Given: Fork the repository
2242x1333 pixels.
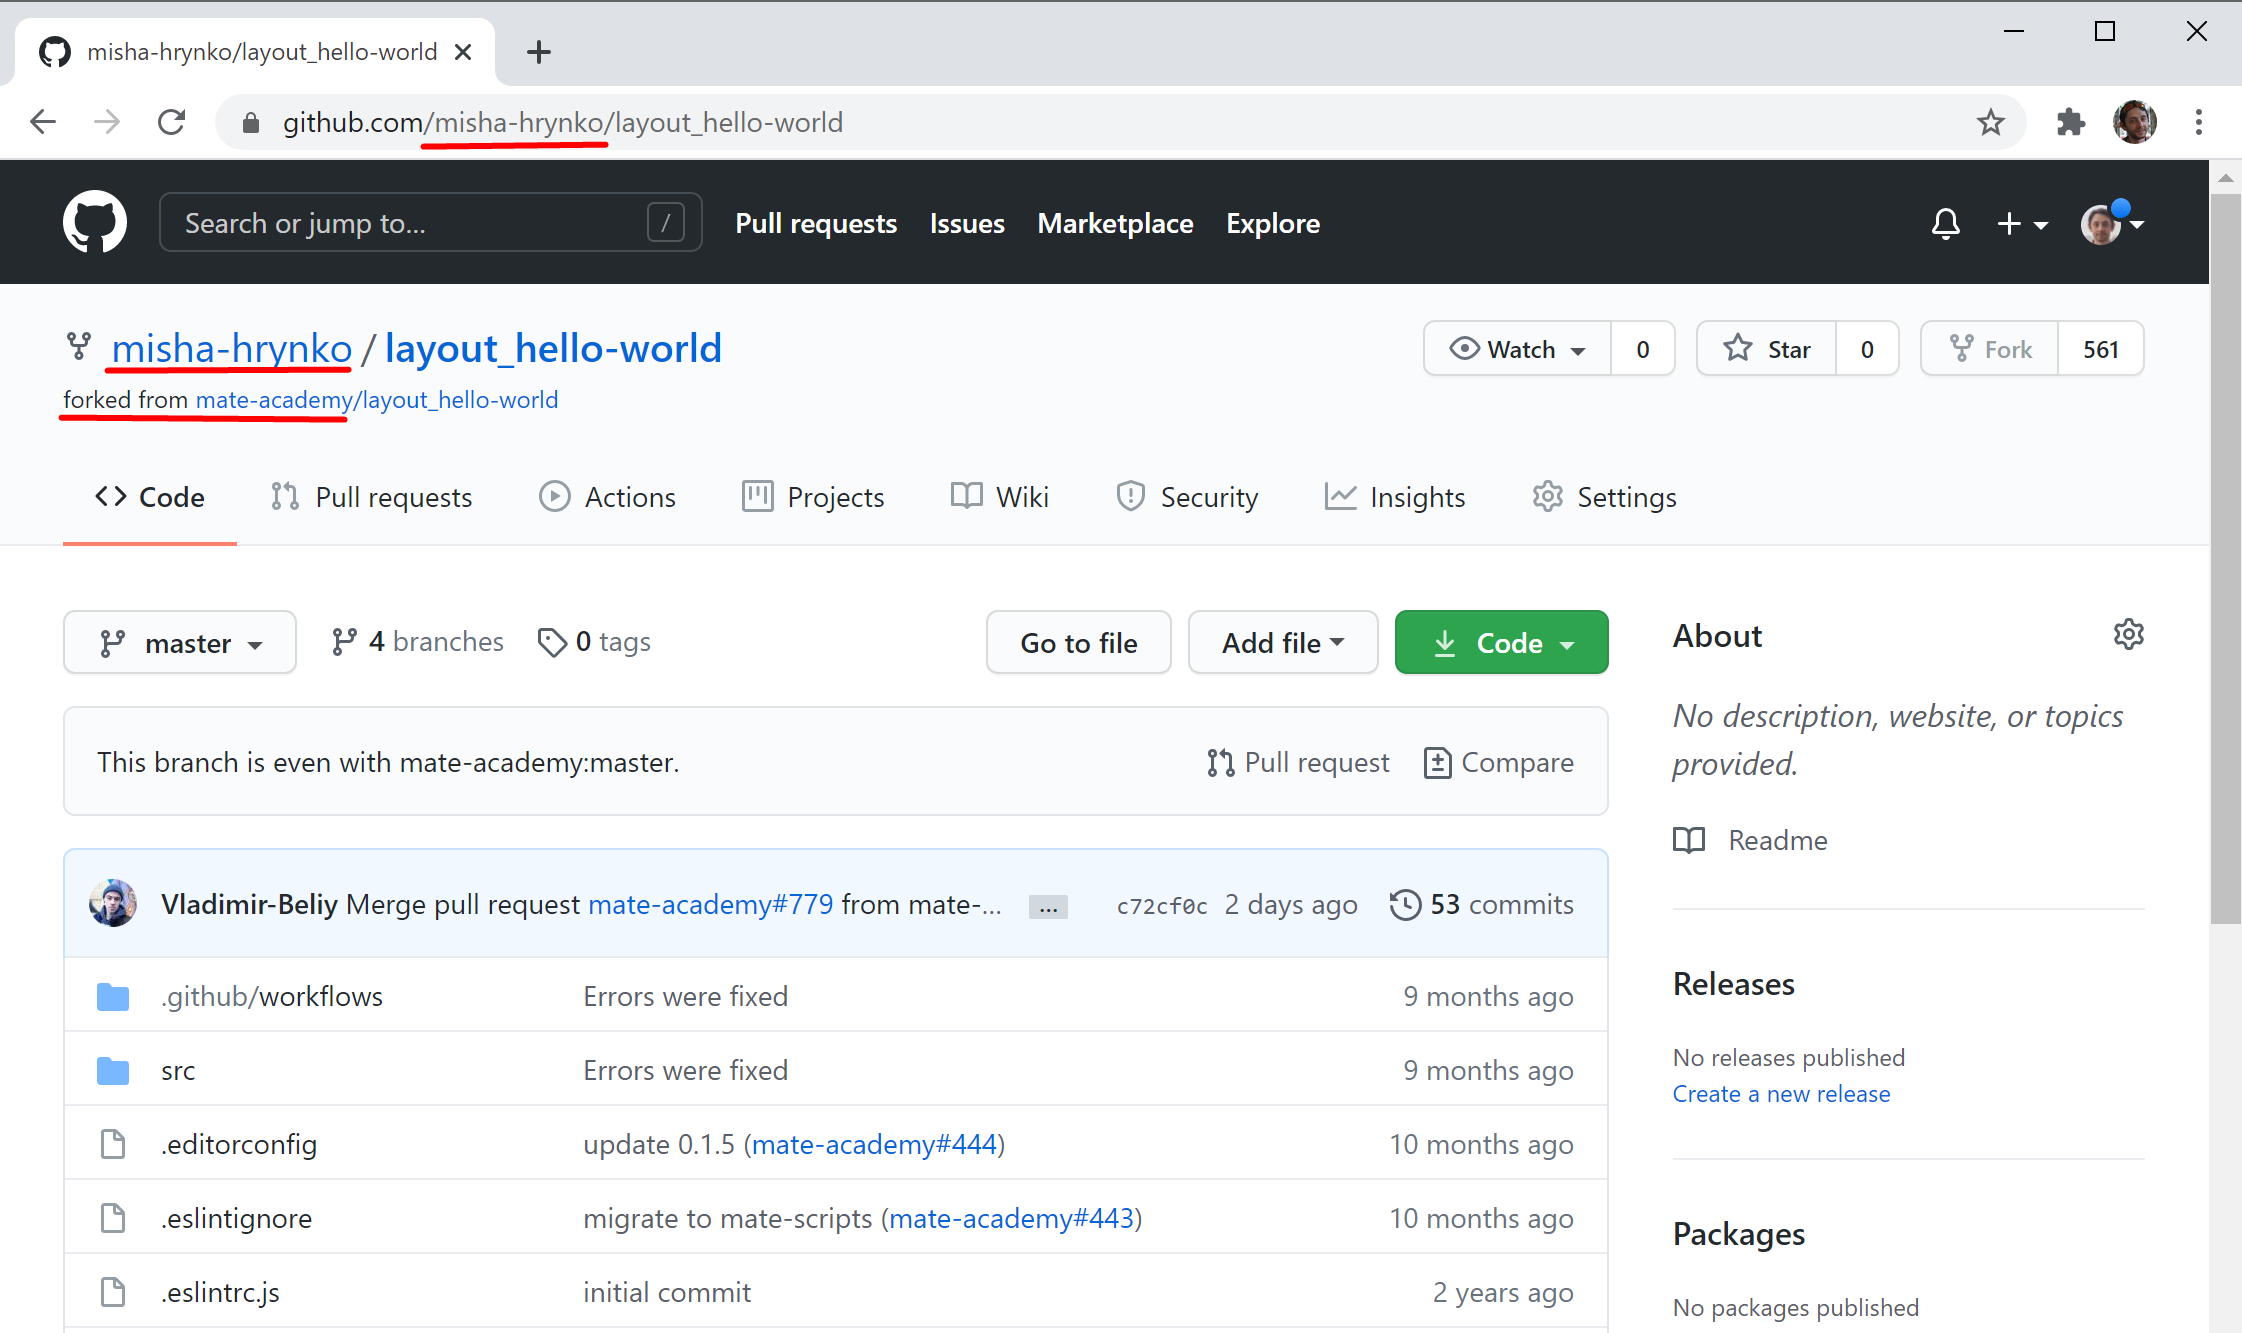Looking at the screenshot, I should pos(1990,349).
